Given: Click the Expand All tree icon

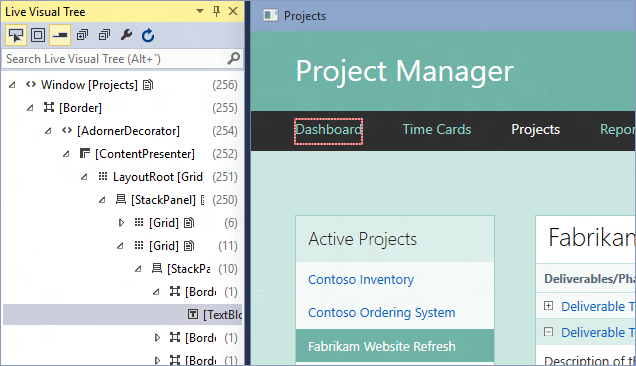Looking at the screenshot, I should pos(82,35).
